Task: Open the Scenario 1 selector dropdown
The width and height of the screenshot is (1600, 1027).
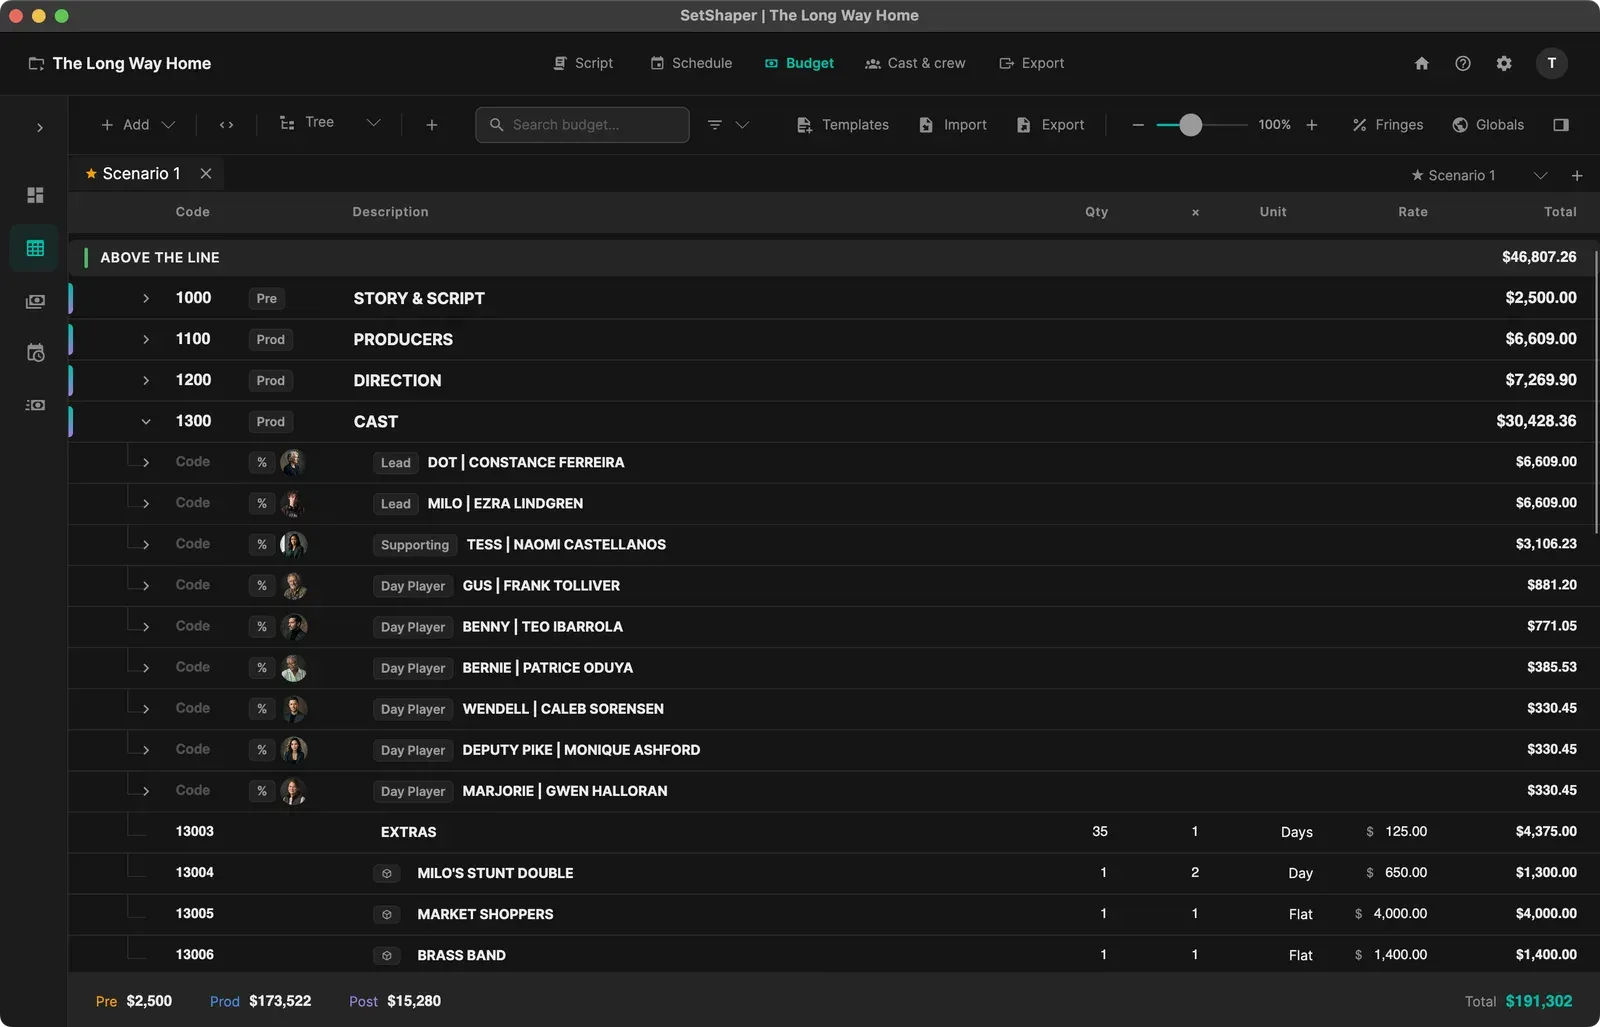Action: click(1478, 176)
